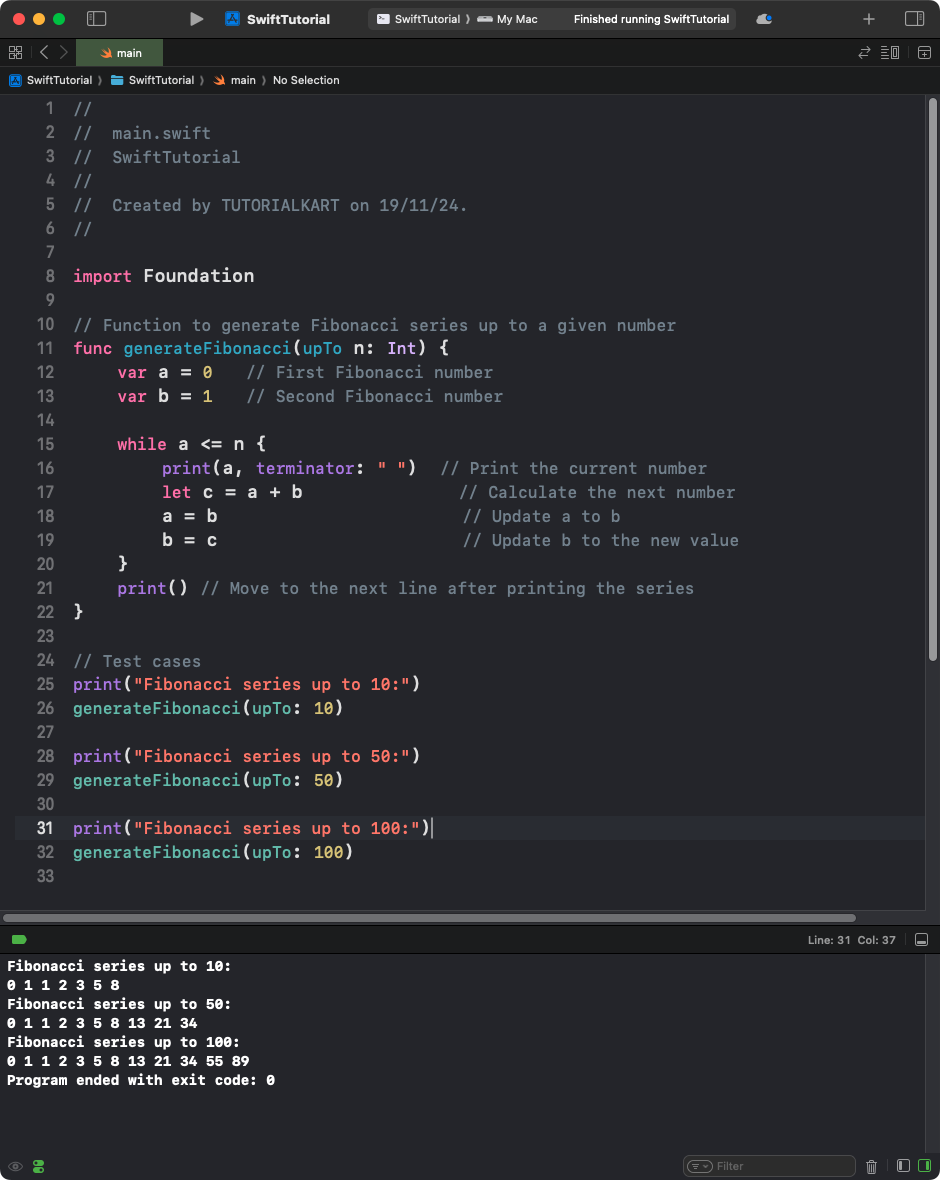This screenshot has width=940, height=1180.
Task: Toggle the variables view in the console area
Action: [903, 1166]
